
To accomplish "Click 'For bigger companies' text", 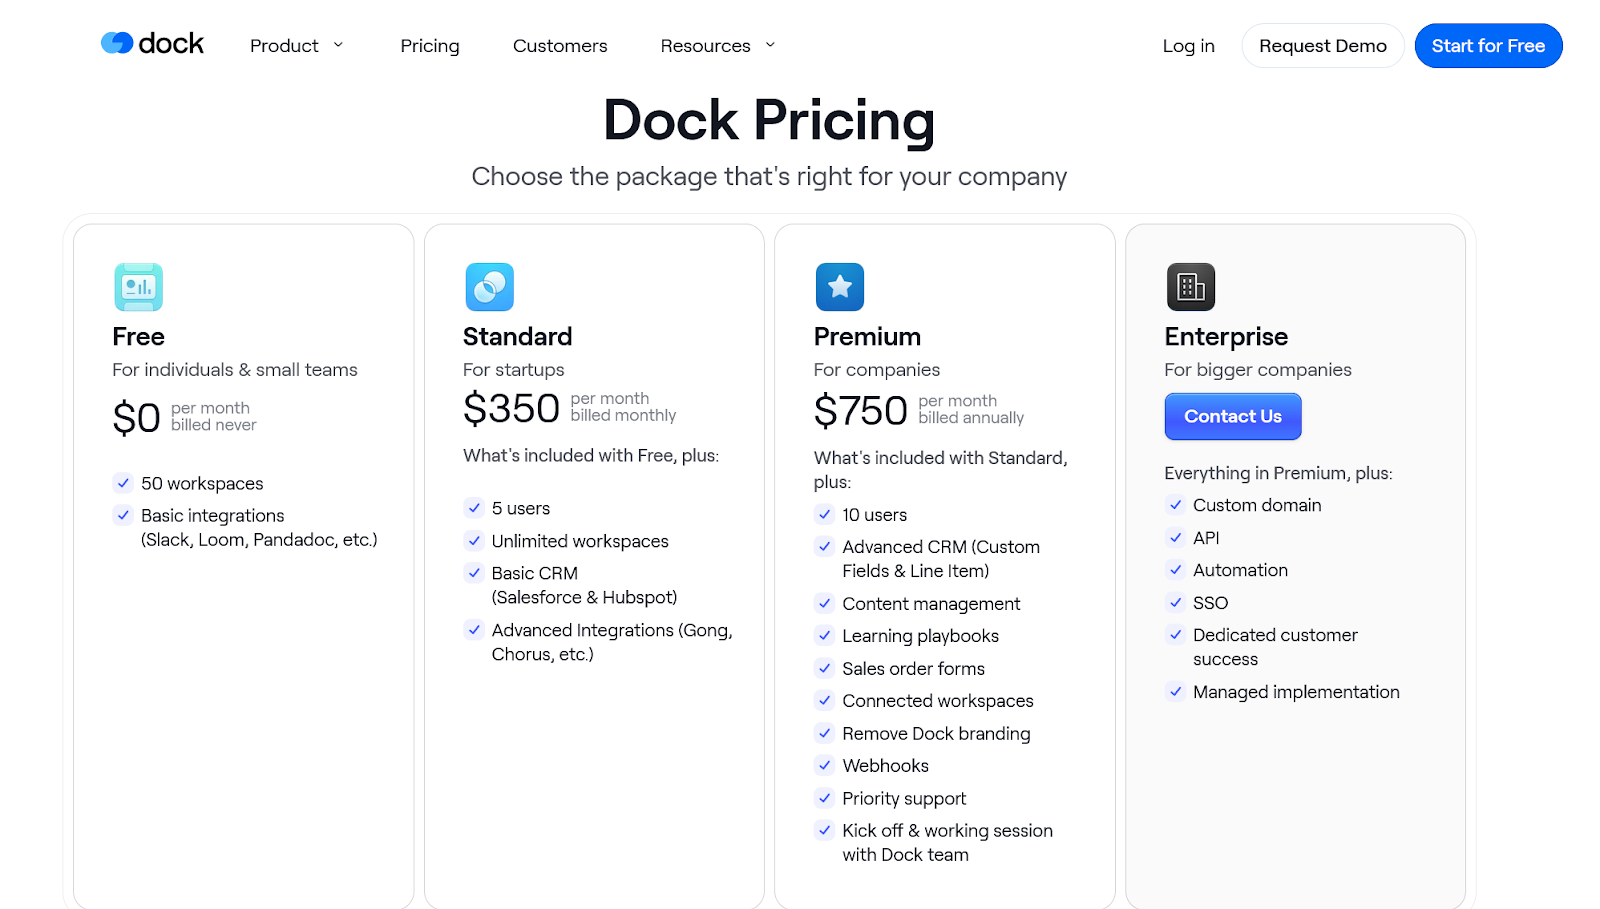I will [x=1258, y=370].
